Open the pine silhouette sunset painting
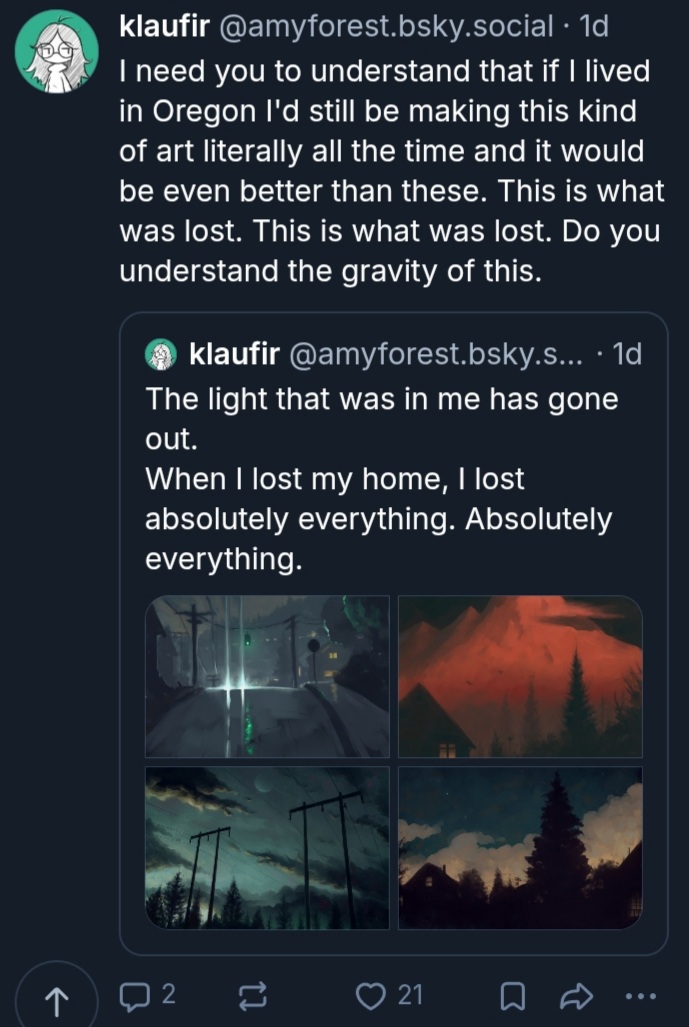This screenshot has height=1027, width=689. click(x=520, y=848)
